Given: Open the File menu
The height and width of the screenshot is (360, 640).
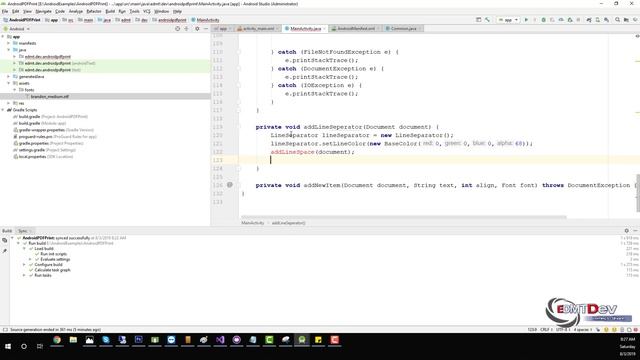Looking at the screenshot, I should click(5, 11).
